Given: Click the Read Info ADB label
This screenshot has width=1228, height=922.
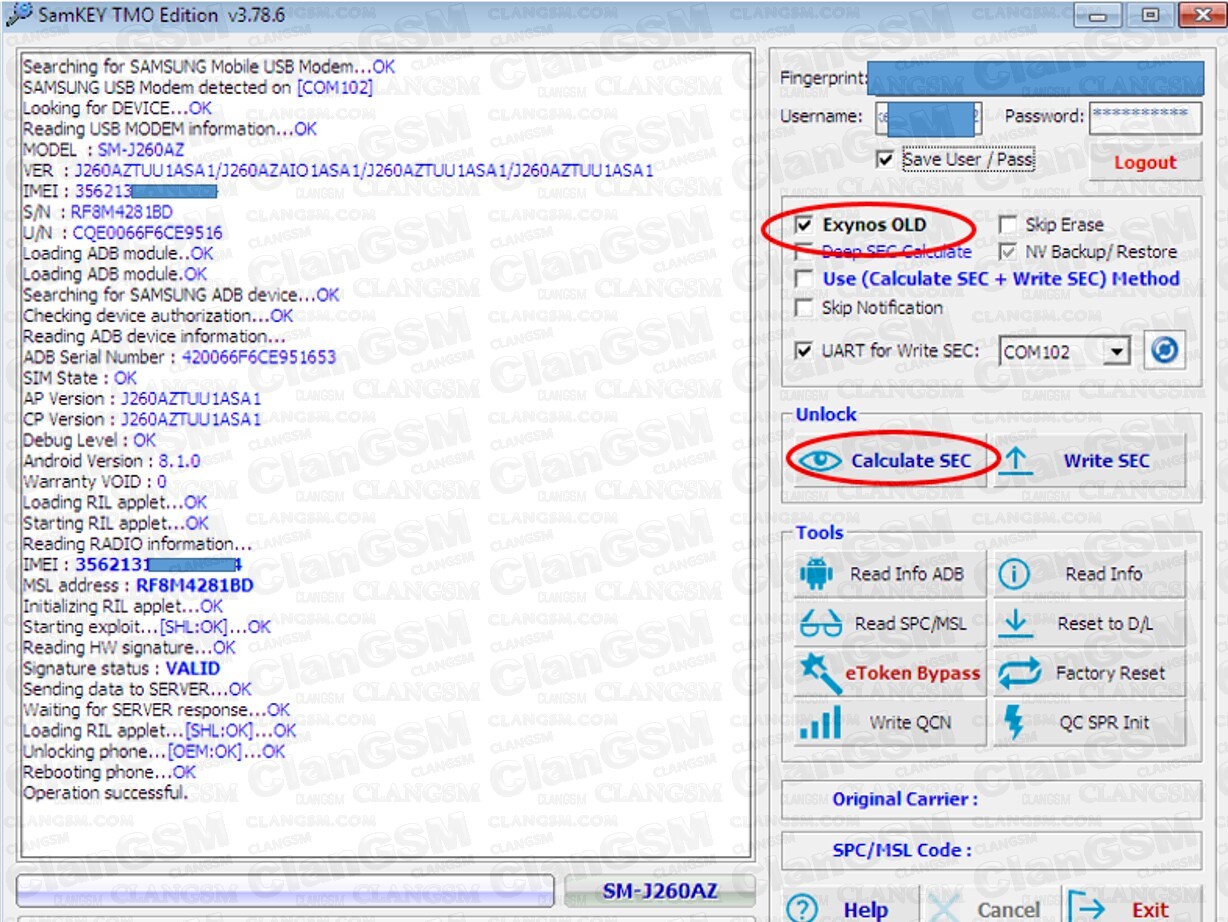Looking at the screenshot, I should click(x=907, y=574).
